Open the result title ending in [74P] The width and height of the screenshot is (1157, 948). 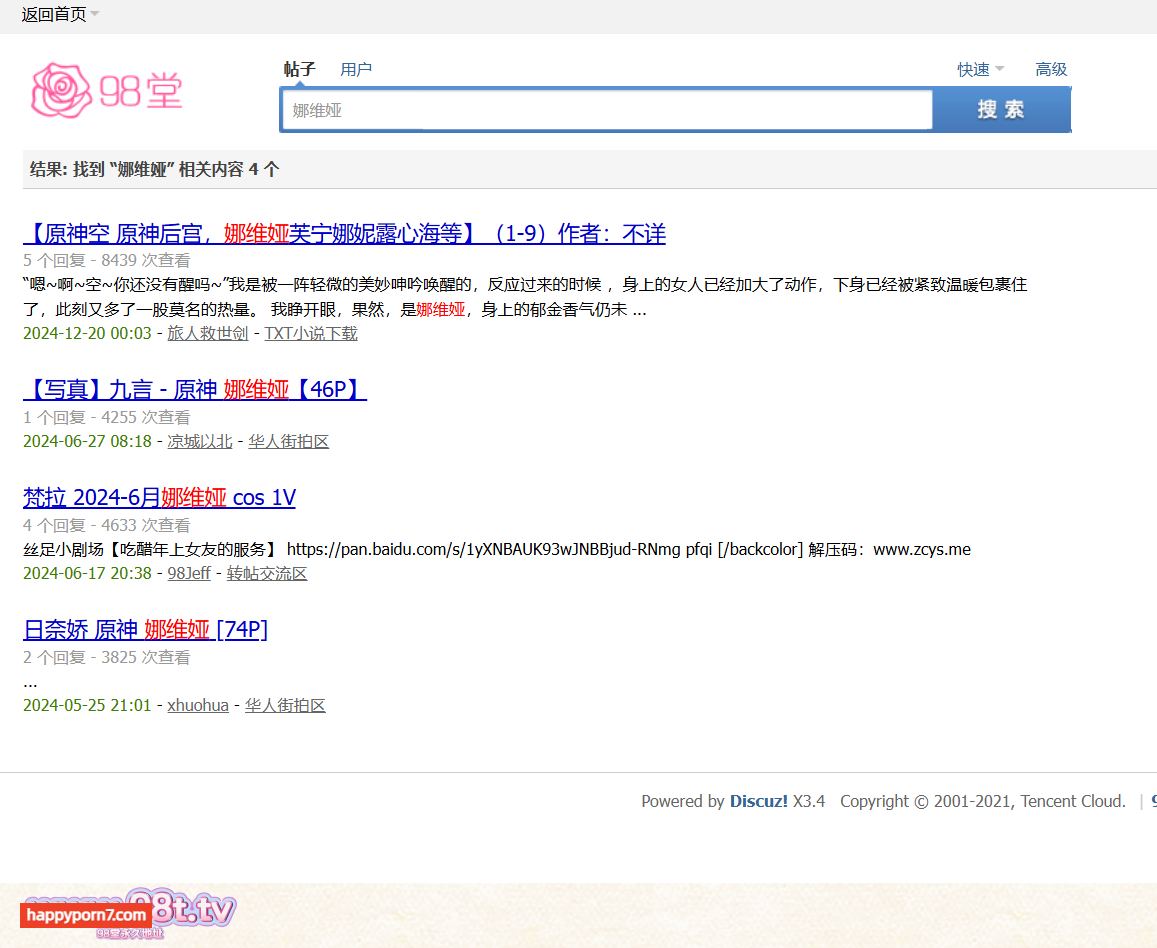click(145, 630)
